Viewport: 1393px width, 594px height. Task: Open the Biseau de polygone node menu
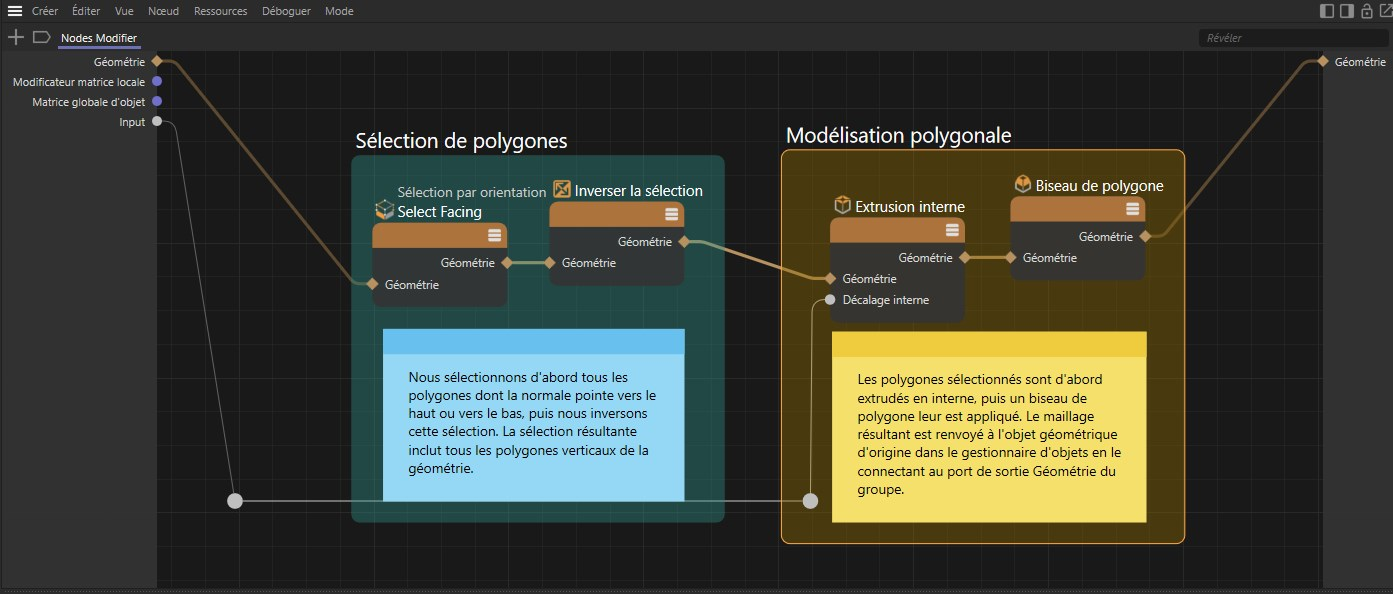tap(1132, 209)
